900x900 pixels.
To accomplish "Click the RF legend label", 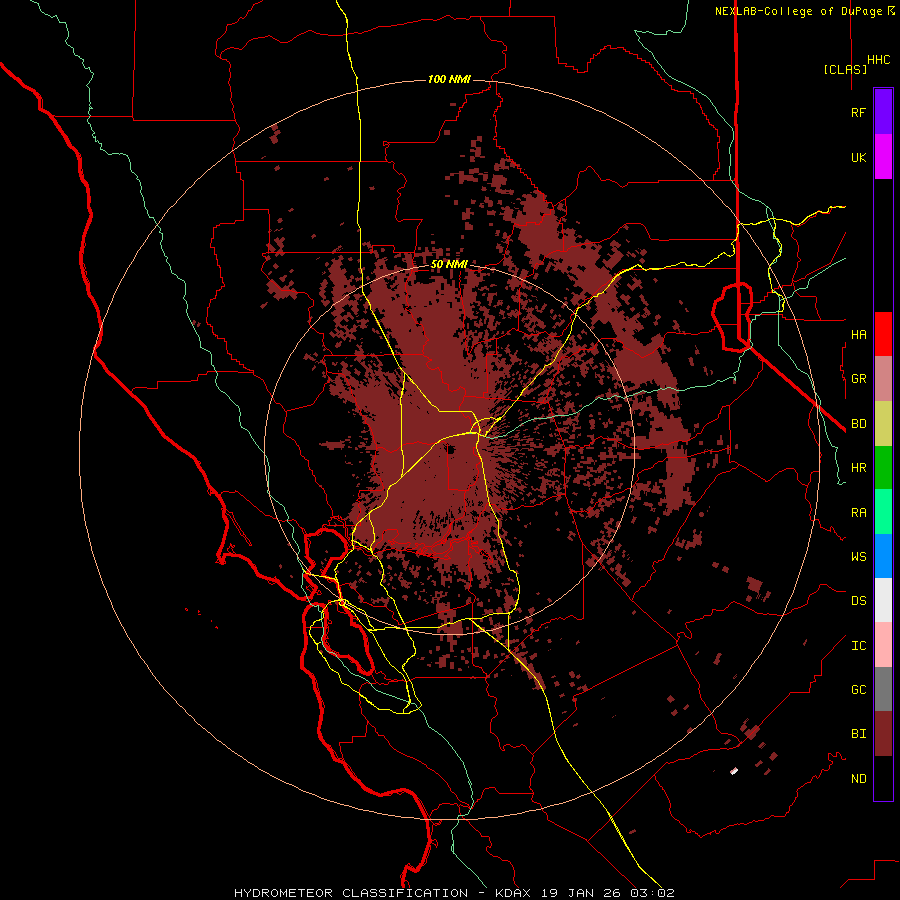I will 858,112.
